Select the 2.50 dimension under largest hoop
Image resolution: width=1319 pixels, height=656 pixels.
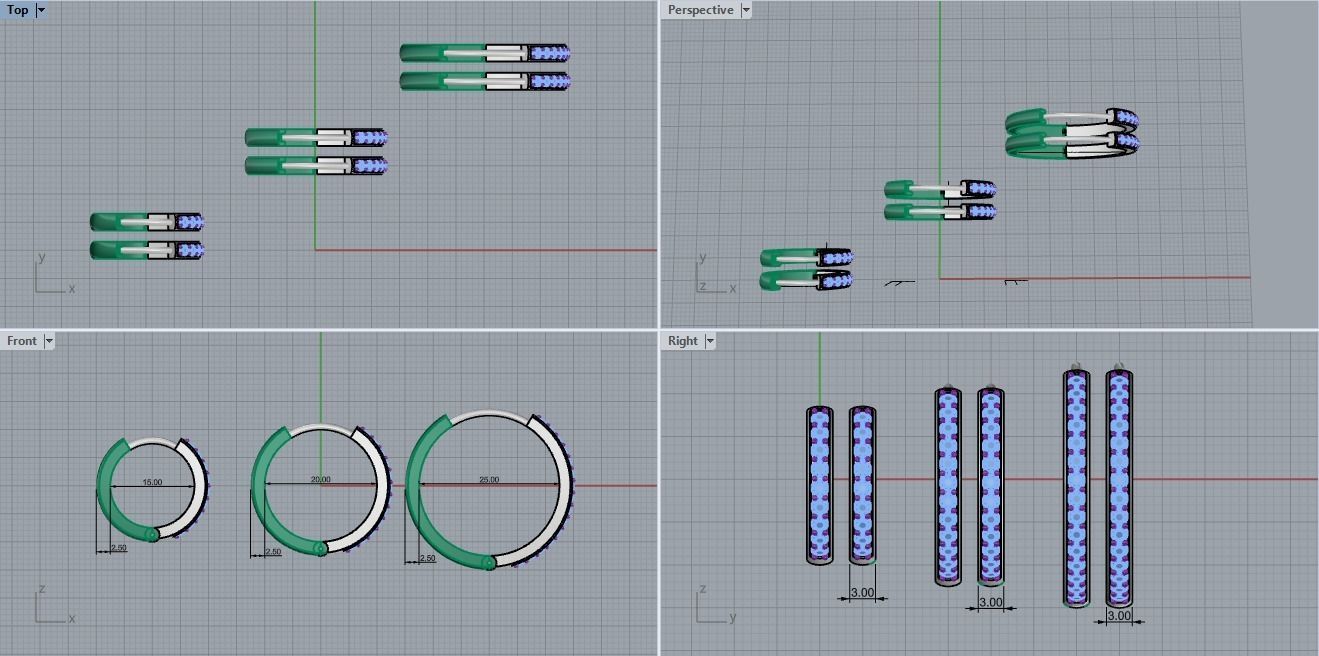427,558
